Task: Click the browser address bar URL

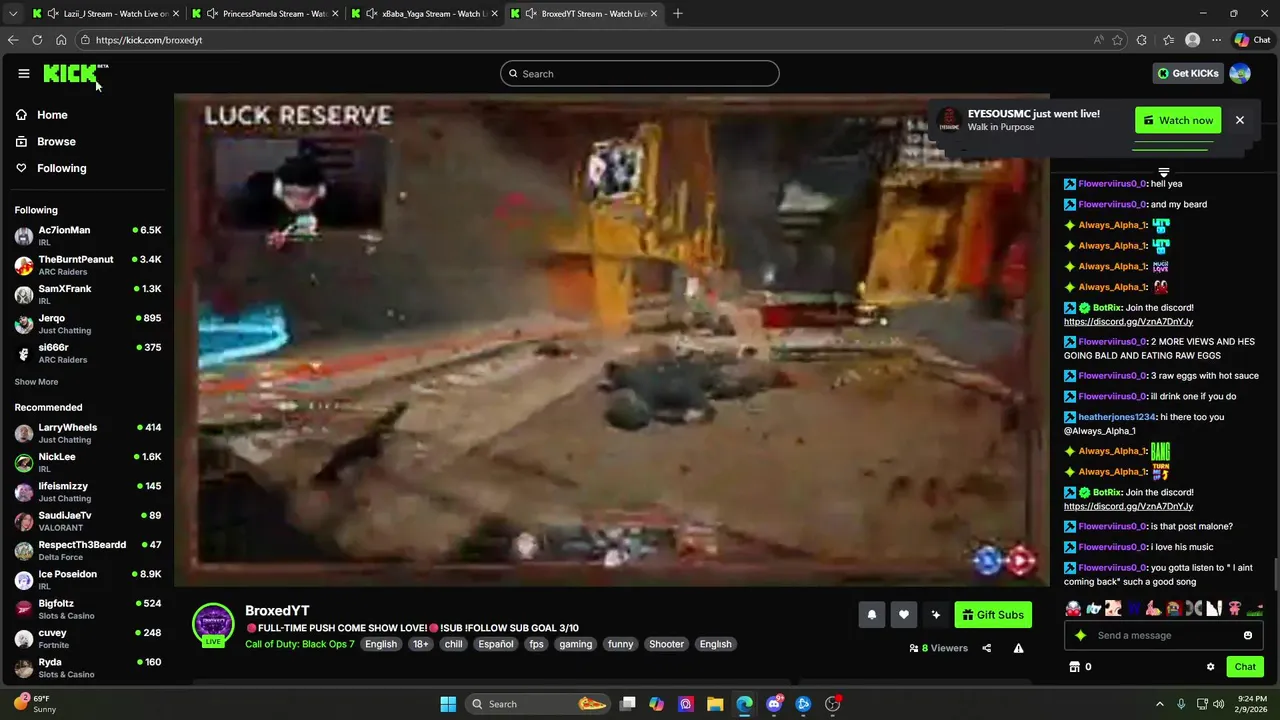Action: pos(149,40)
